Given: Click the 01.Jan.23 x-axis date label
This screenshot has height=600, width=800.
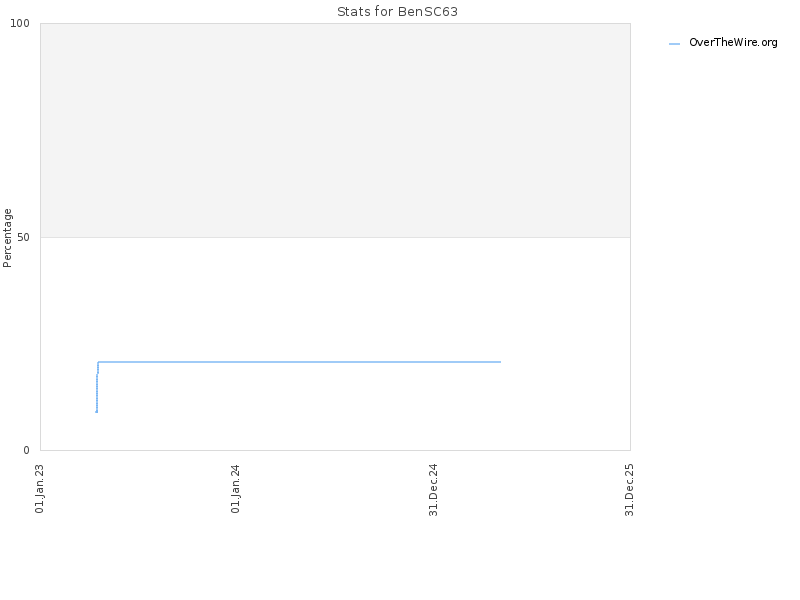Looking at the screenshot, I should click(39, 489).
